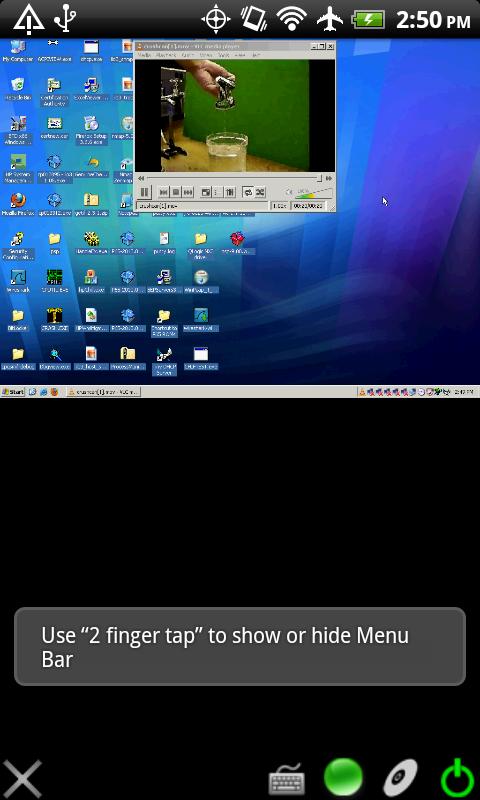Image resolution: width=480 pixels, height=800 pixels.
Task: Mute VLC with speaker icon
Action: [289, 192]
